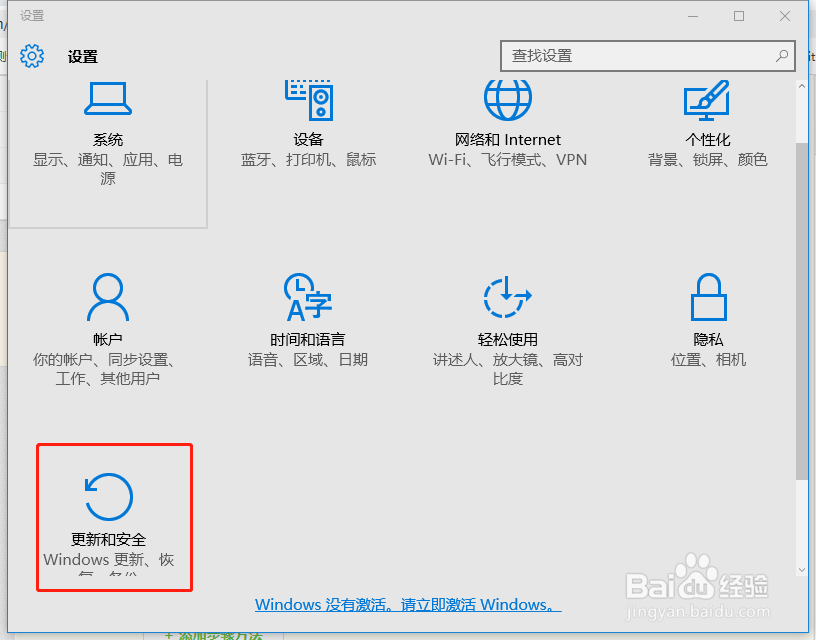Click the 个性化 label text
The width and height of the screenshot is (816, 640).
708,139
